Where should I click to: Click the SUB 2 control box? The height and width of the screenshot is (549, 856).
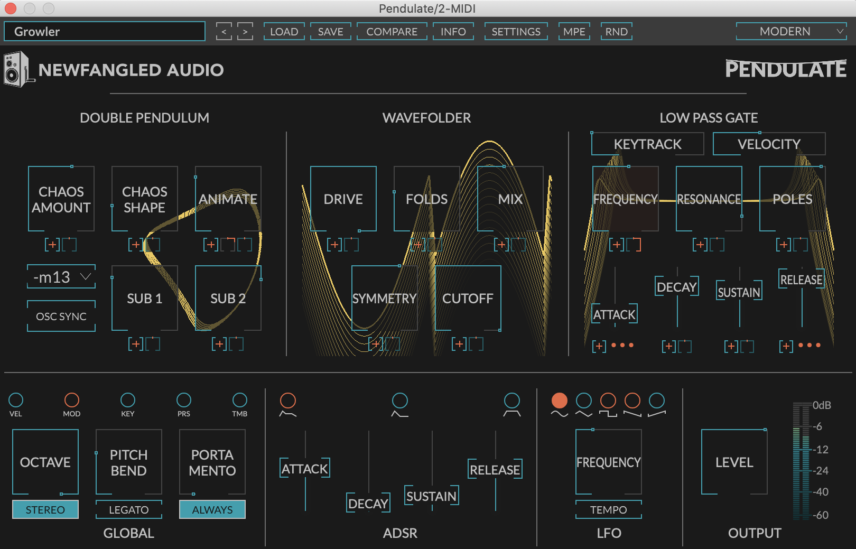pos(228,298)
